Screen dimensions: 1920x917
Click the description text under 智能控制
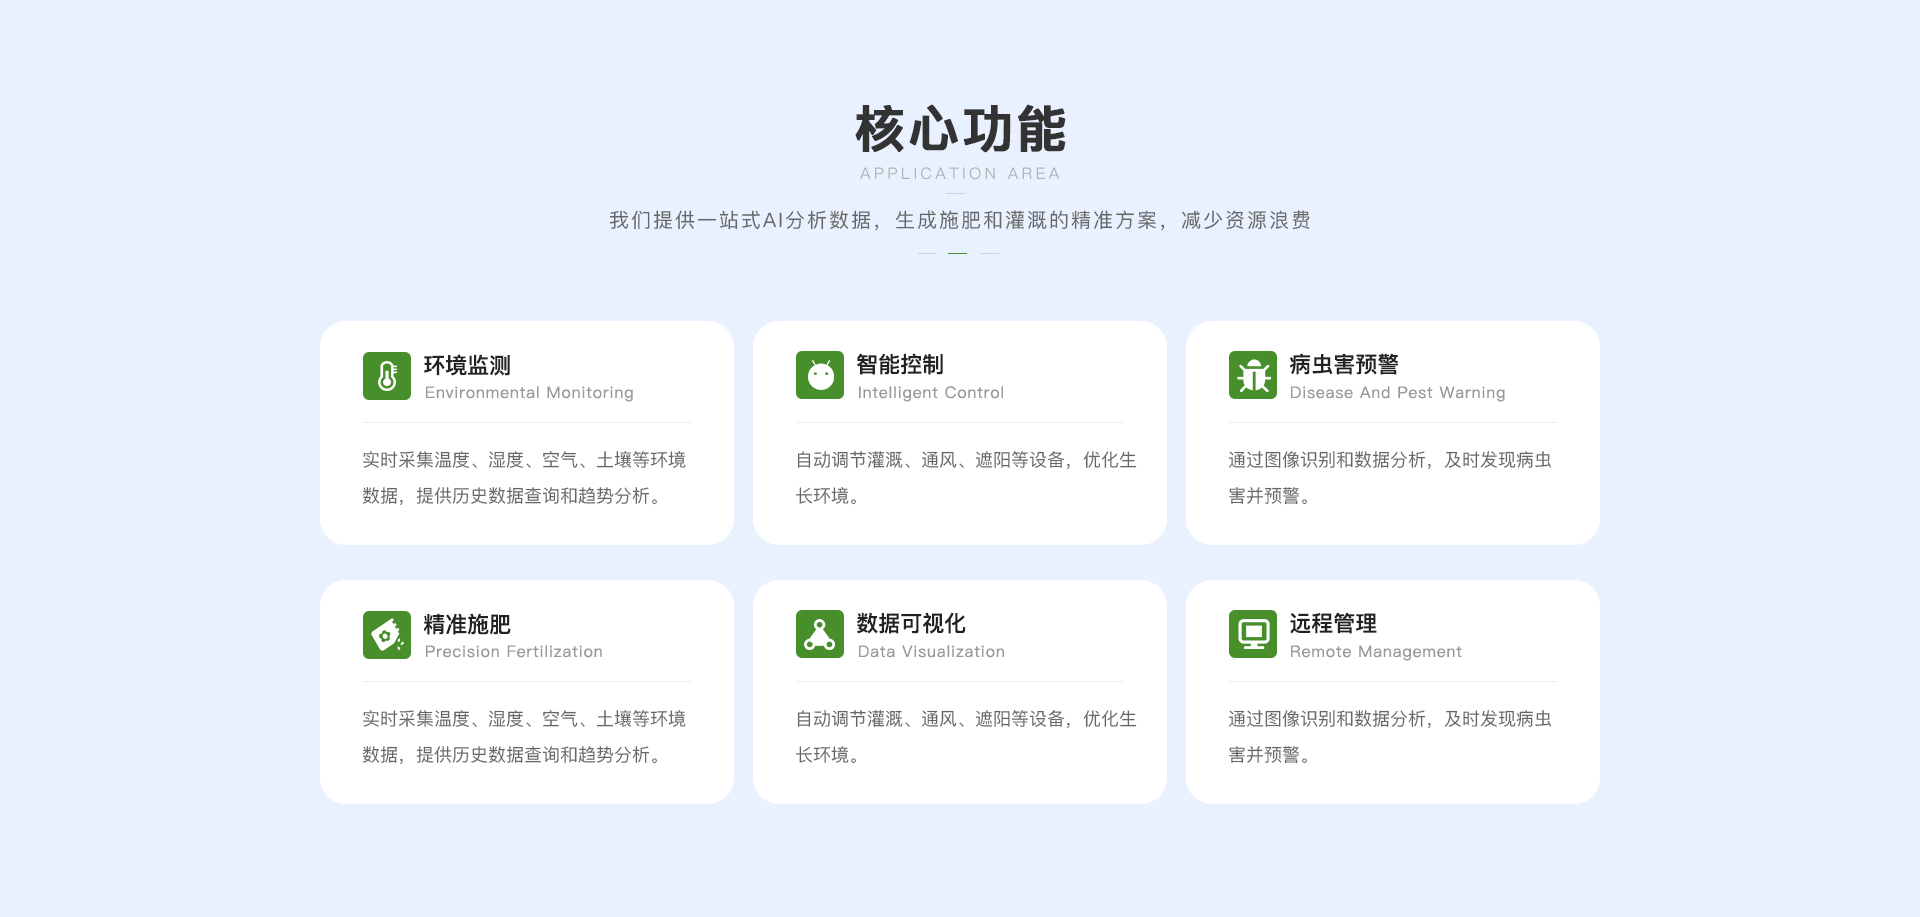click(x=966, y=478)
